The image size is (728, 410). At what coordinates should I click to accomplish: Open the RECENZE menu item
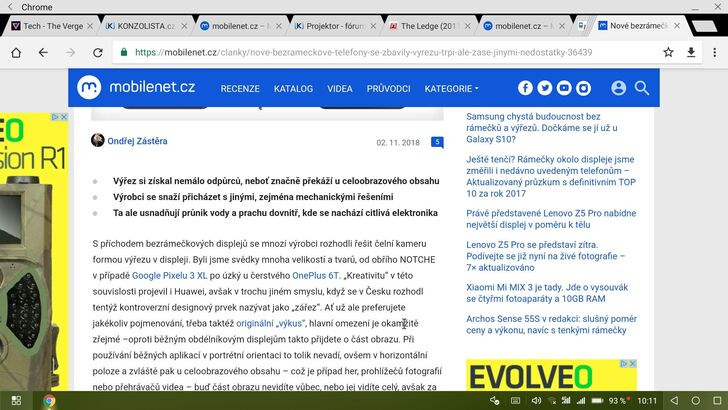pyautogui.click(x=240, y=88)
